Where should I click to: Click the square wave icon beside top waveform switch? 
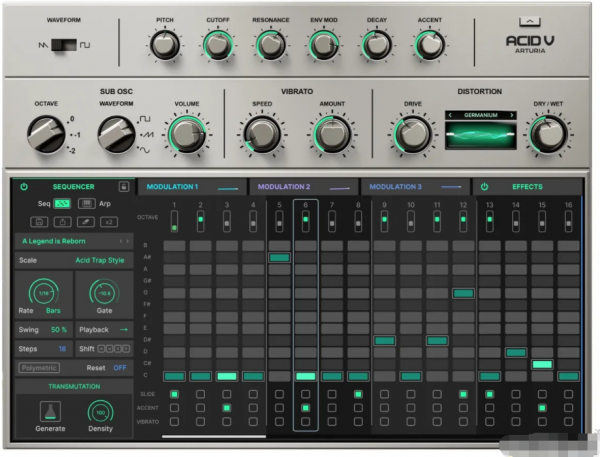tap(85, 45)
